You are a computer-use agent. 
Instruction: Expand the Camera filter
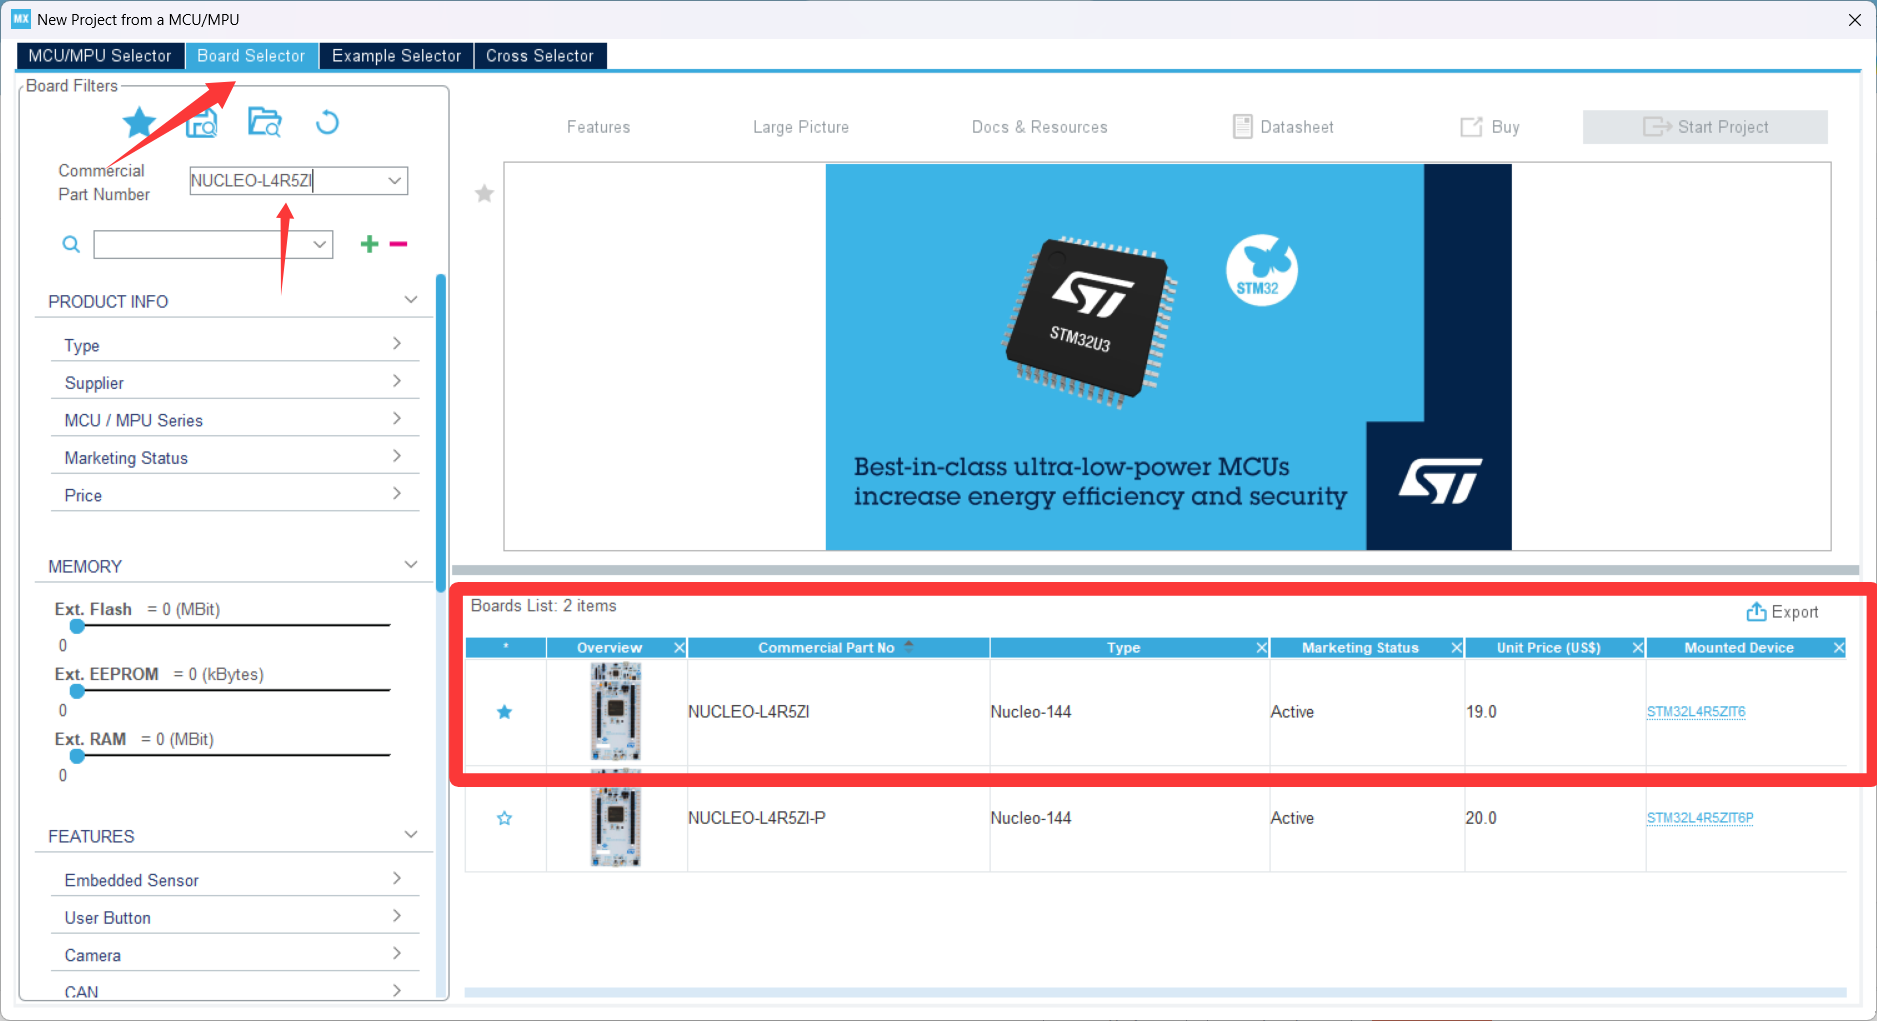pos(397,954)
